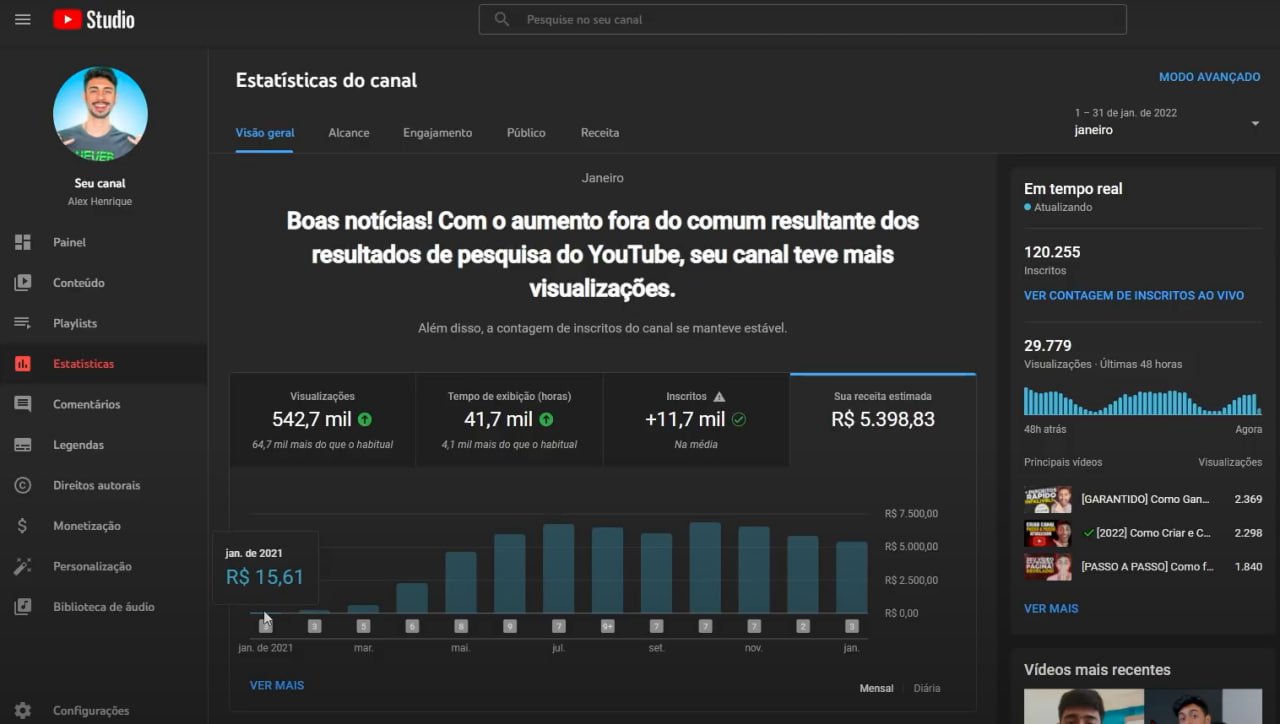This screenshot has width=1280, height=724.
Task: Click the video marker above mar. label
Action: tap(363, 626)
